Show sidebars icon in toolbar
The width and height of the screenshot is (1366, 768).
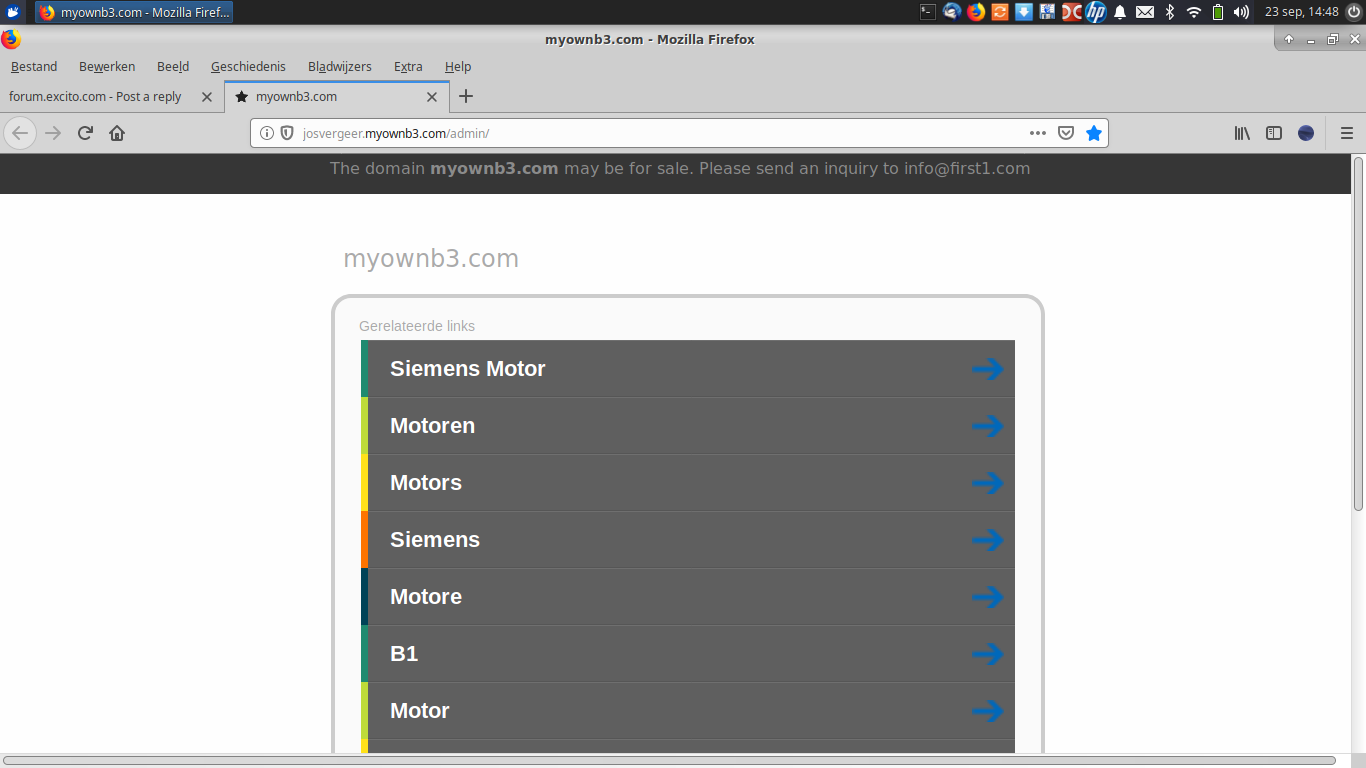(1274, 133)
